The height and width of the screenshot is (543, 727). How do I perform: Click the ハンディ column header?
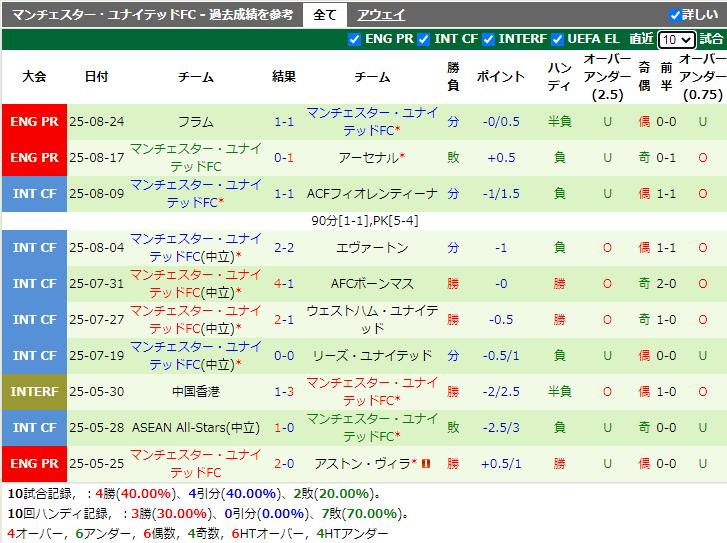pos(560,77)
